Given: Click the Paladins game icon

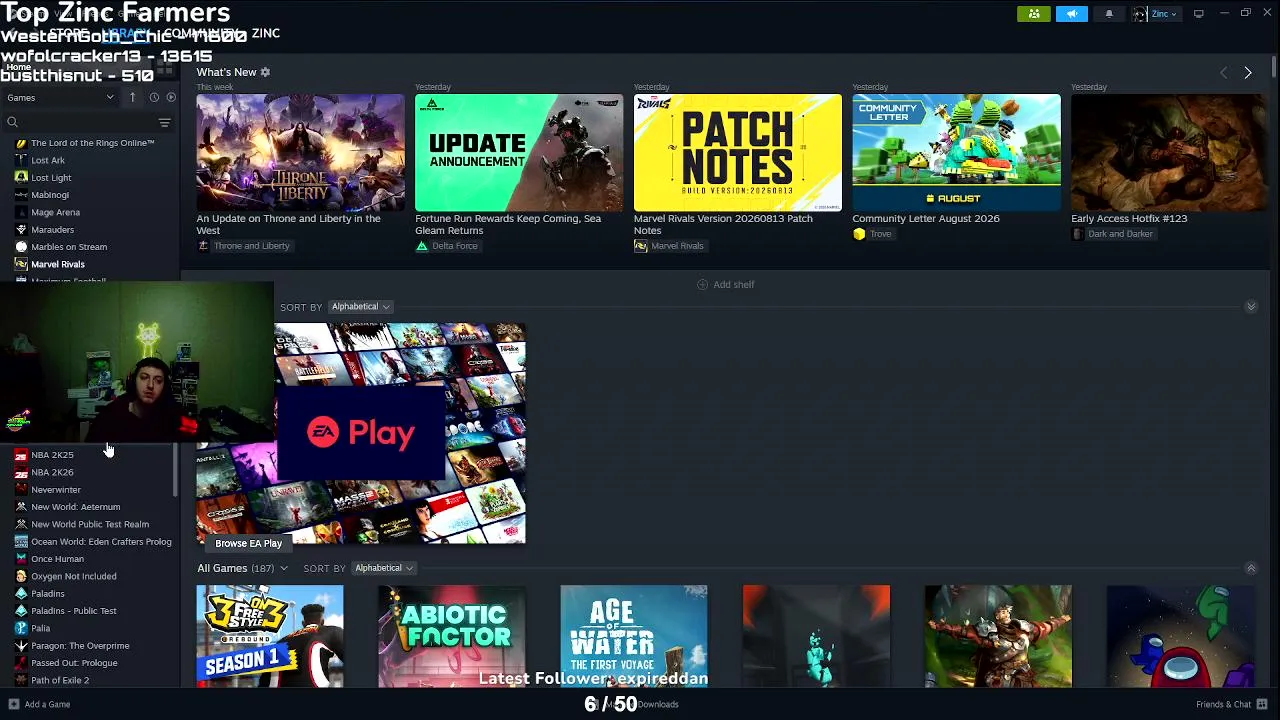Looking at the screenshot, I should click(x=21, y=594).
